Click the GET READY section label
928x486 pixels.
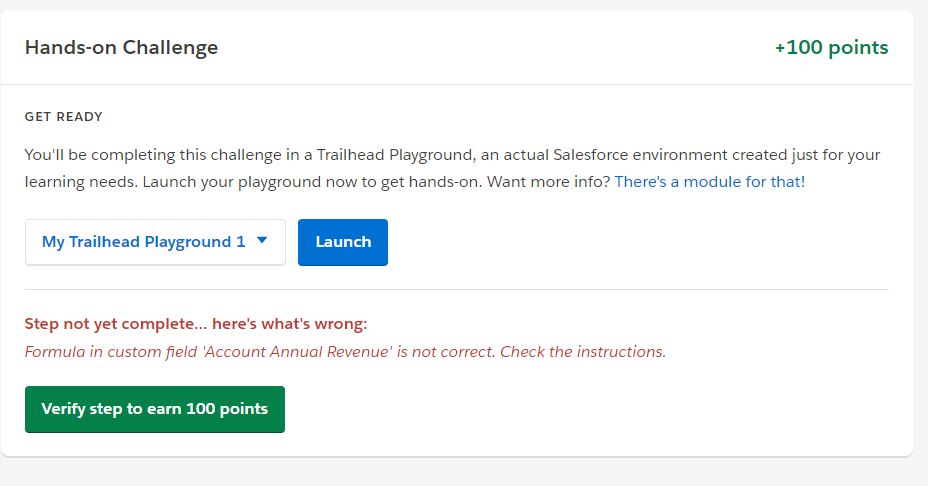(64, 117)
